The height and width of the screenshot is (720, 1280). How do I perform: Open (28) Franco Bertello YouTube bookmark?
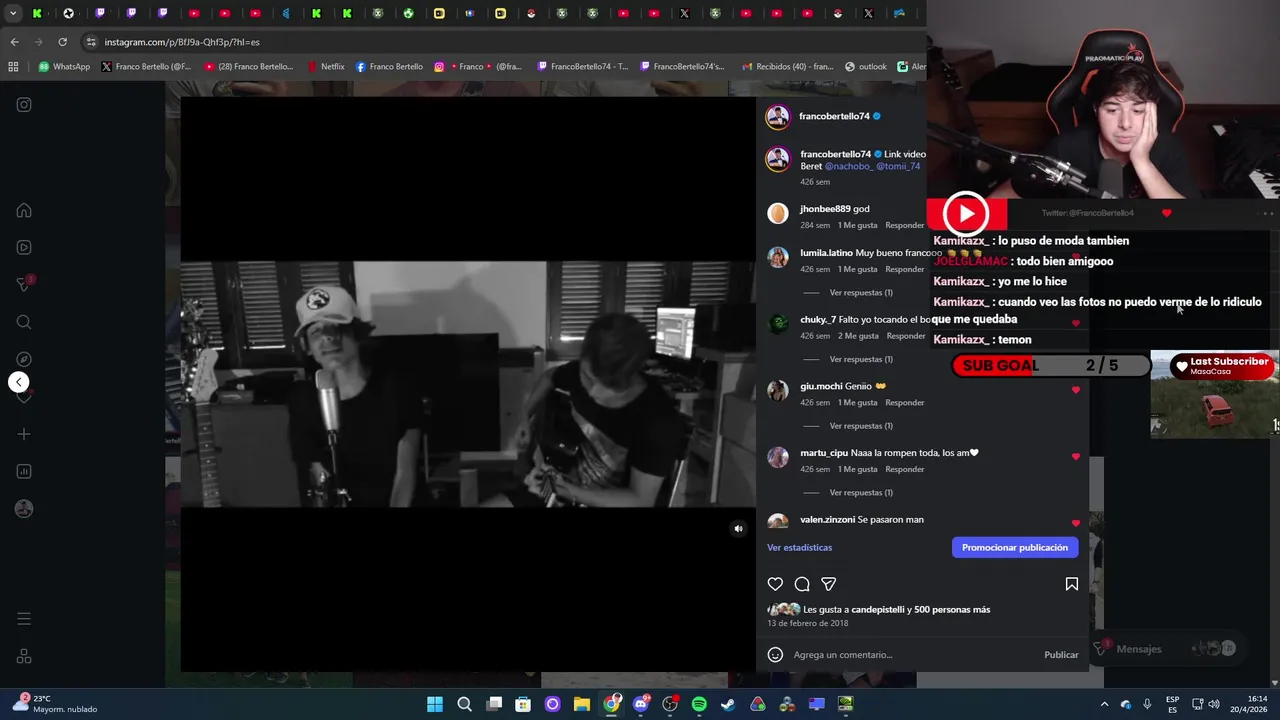click(248, 67)
